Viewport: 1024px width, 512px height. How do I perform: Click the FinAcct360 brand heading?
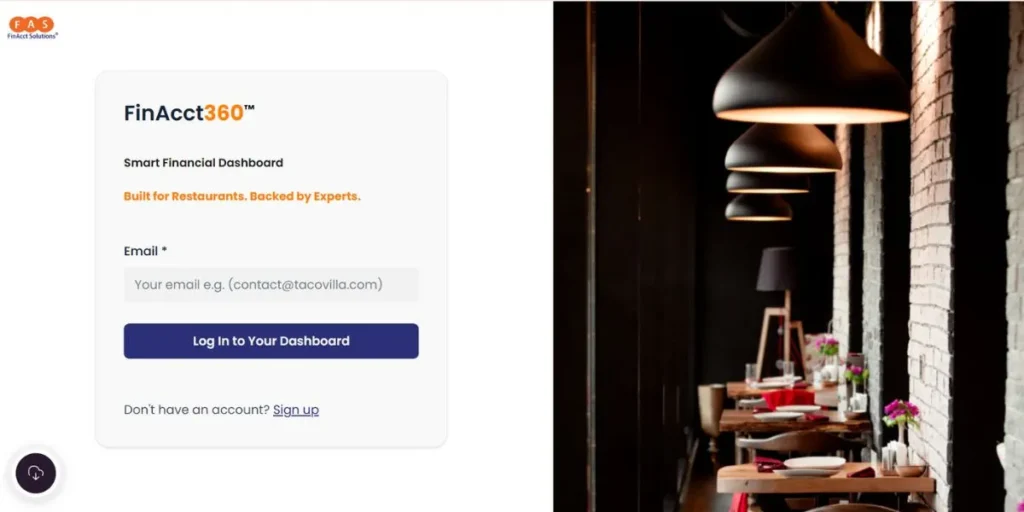pyautogui.click(x=189, y=113)
